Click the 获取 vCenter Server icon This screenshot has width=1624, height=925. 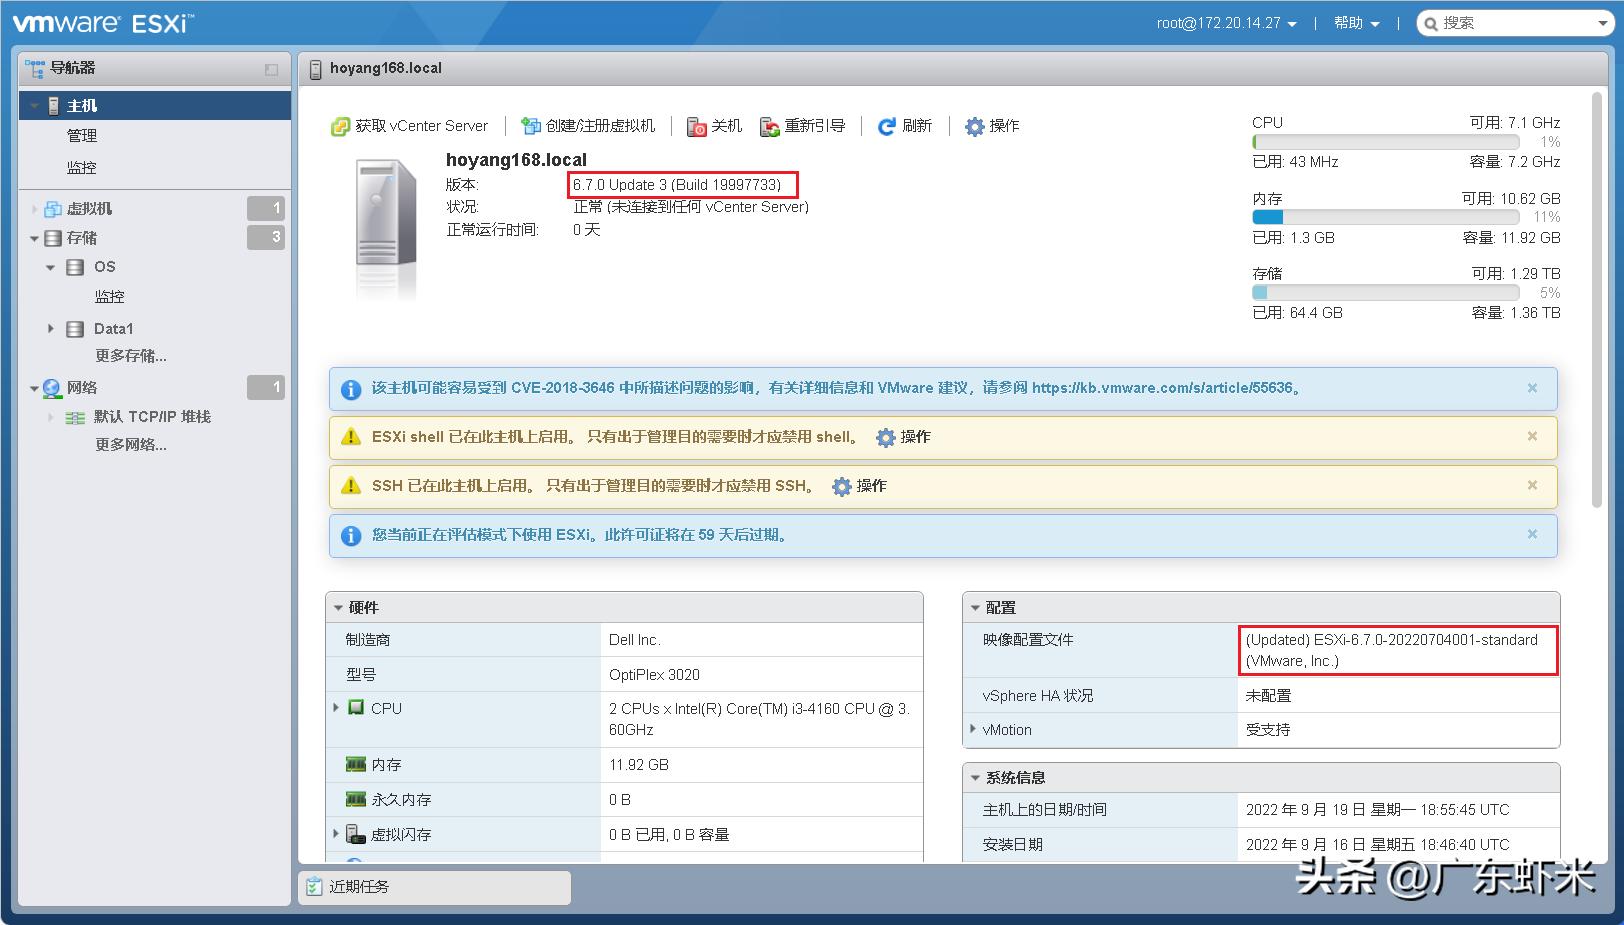tap(340, 126)
